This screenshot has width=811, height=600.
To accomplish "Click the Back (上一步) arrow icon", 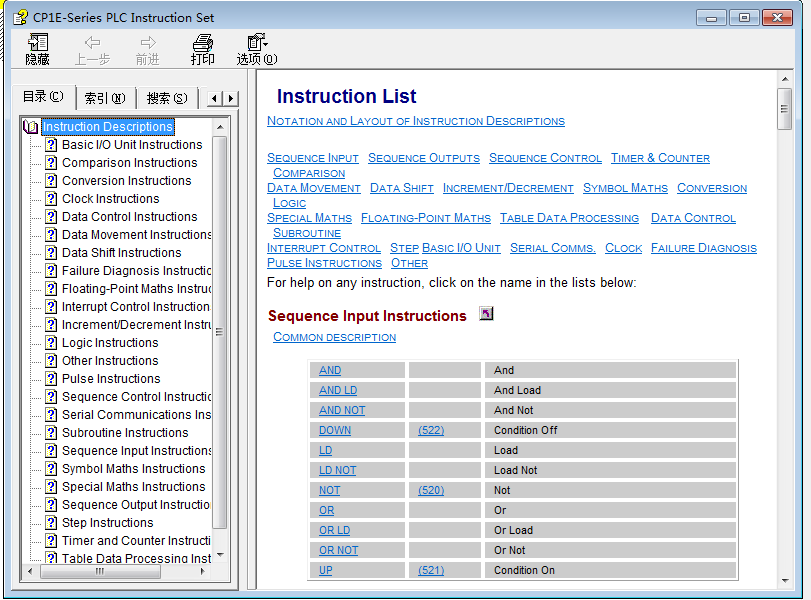I will click(x=92, y=43).
